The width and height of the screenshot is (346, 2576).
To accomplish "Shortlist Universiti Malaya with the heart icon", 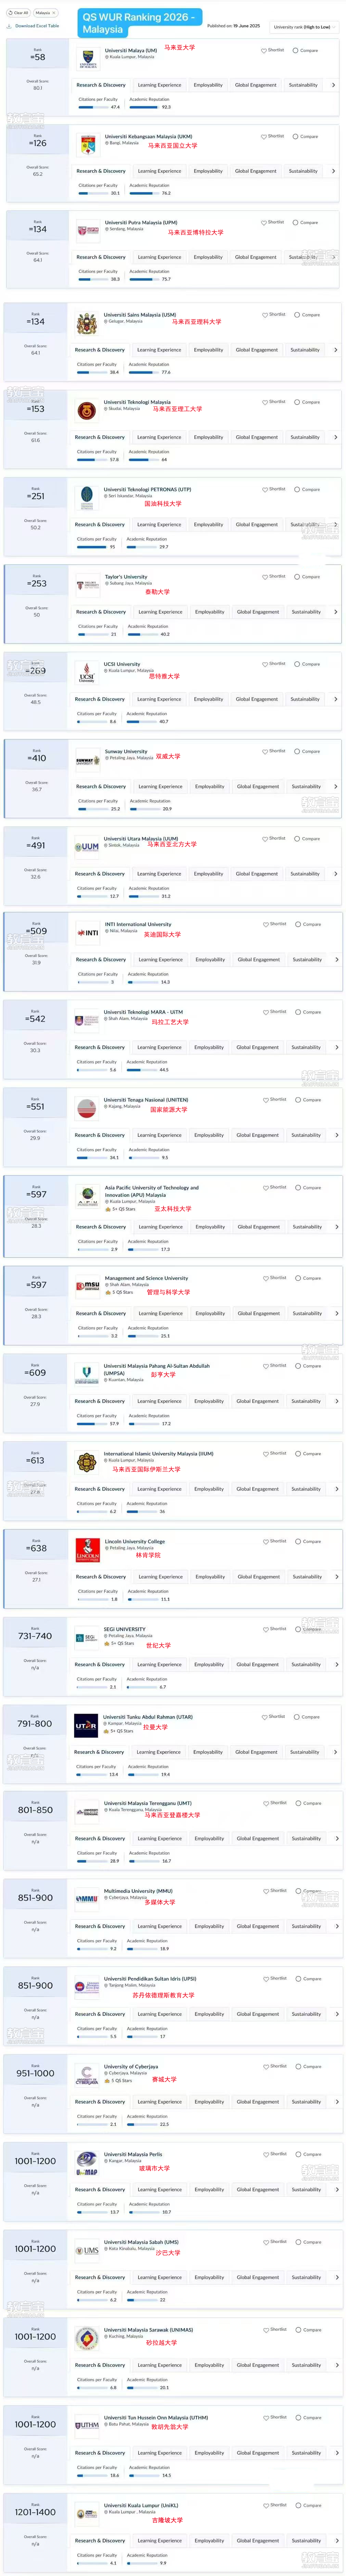I will tap(264, 50).
